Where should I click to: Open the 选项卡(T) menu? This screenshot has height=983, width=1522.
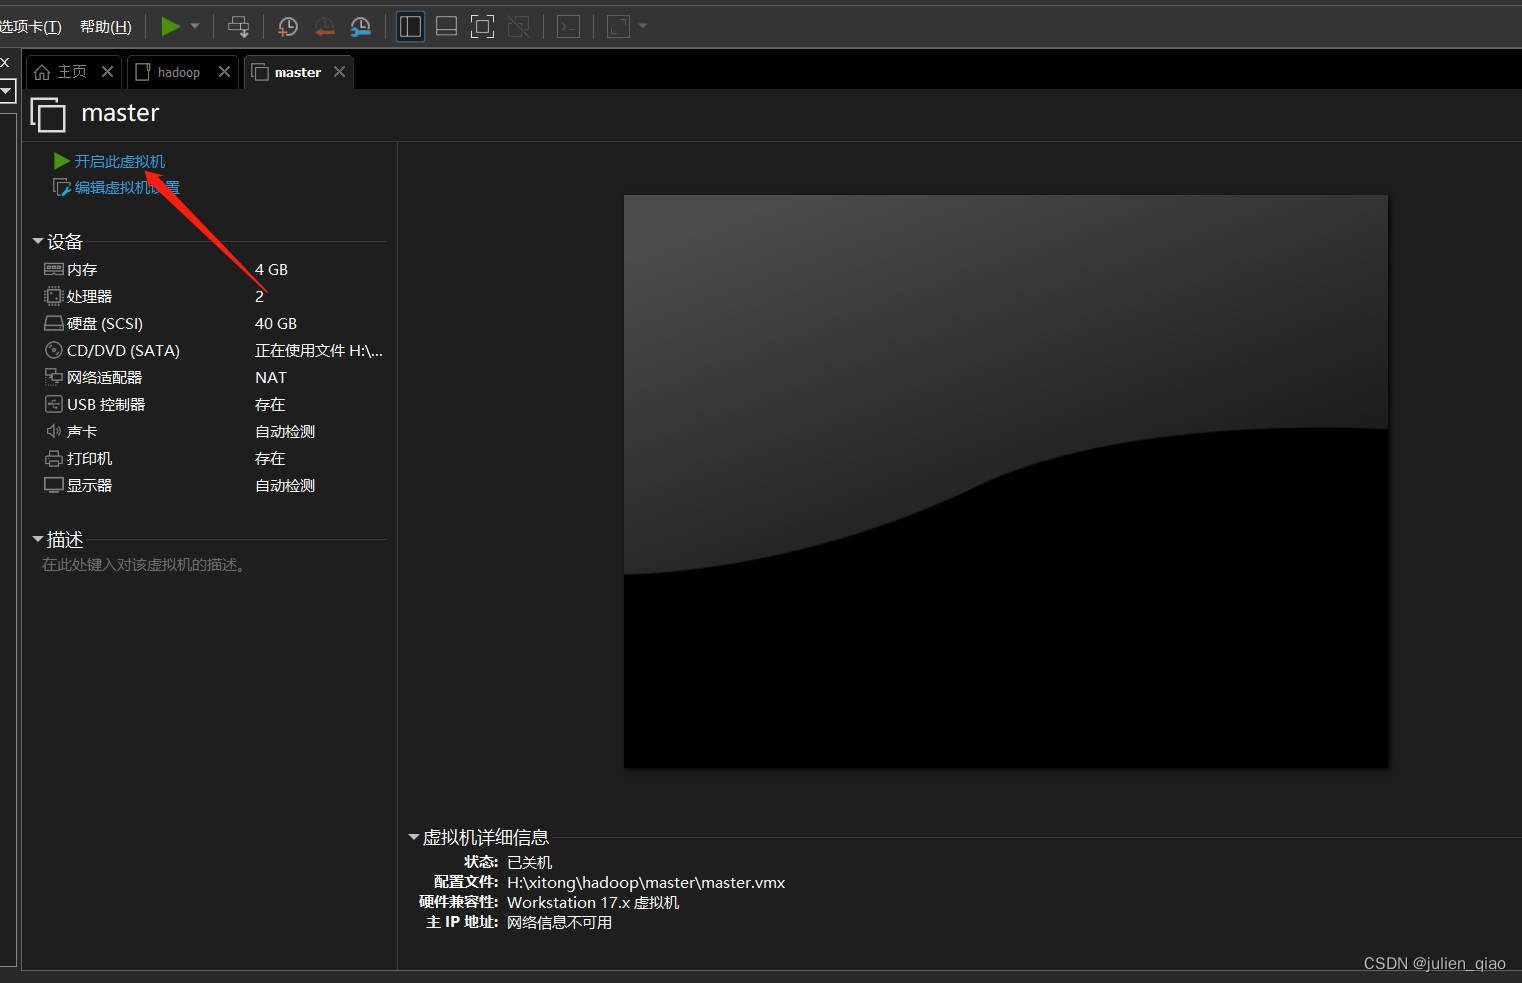point(30,27)
